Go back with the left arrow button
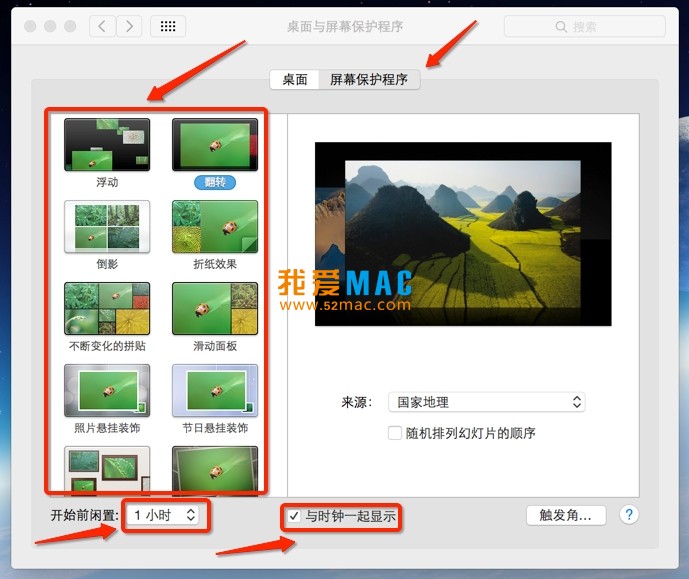The width and height of the screenshot is (689, 579). tap(102, 26)
